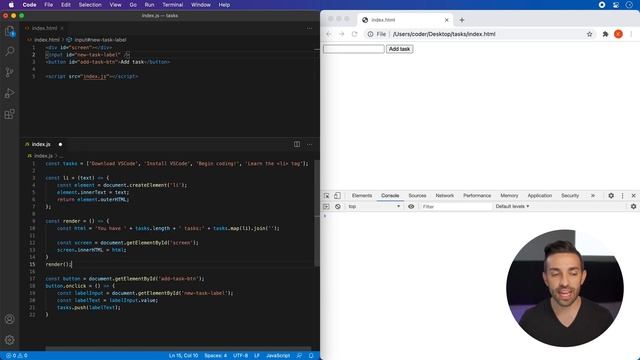Viewport: 640px width, 360px height.
Task: Open the Selection menu
Action: 90,5
